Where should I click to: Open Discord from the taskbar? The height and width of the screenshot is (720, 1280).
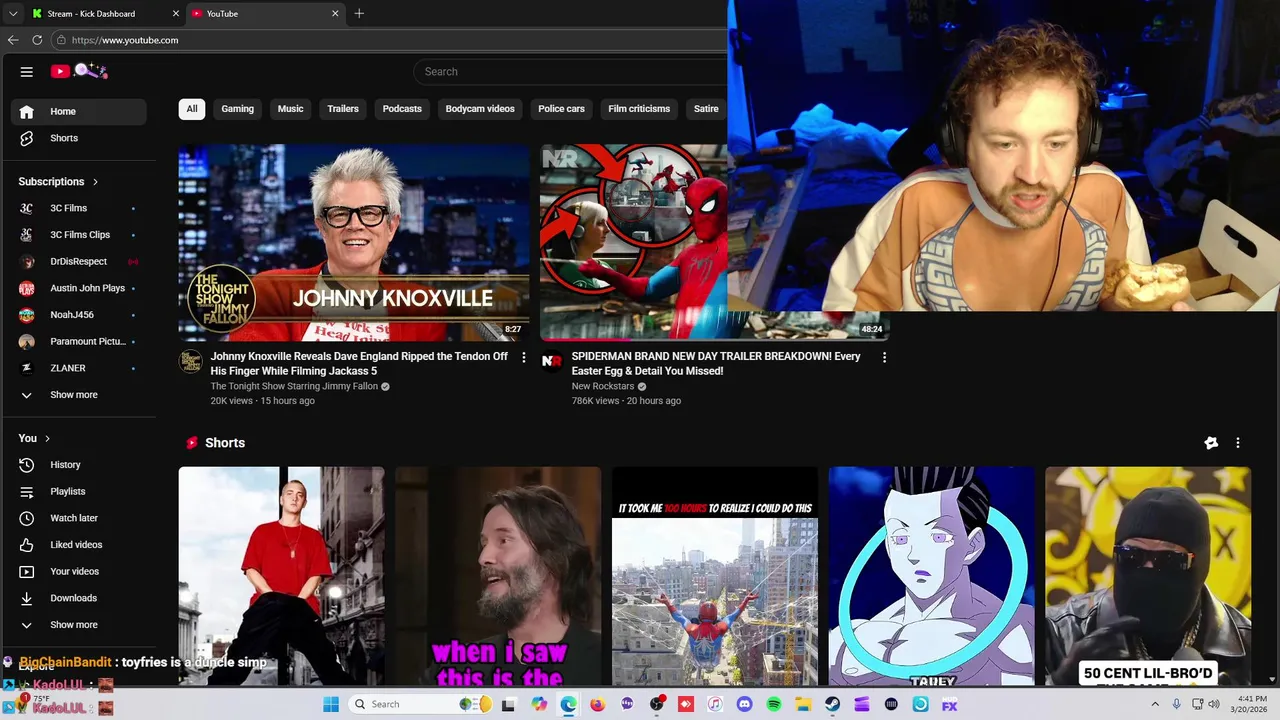click(744, 704)
